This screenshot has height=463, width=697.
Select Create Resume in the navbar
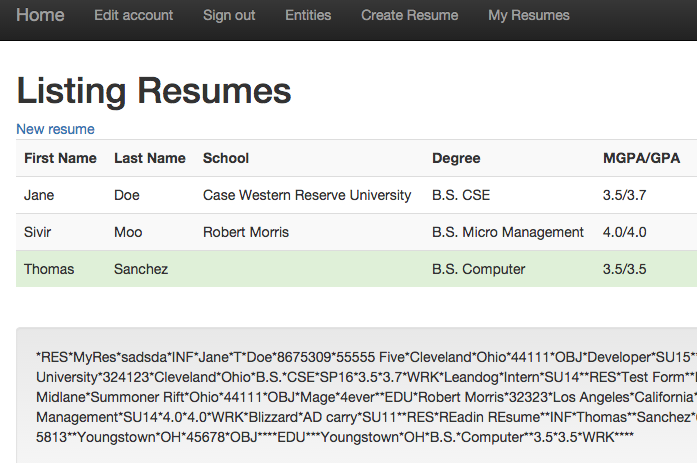pyautogui.click(x=409, y=15)
